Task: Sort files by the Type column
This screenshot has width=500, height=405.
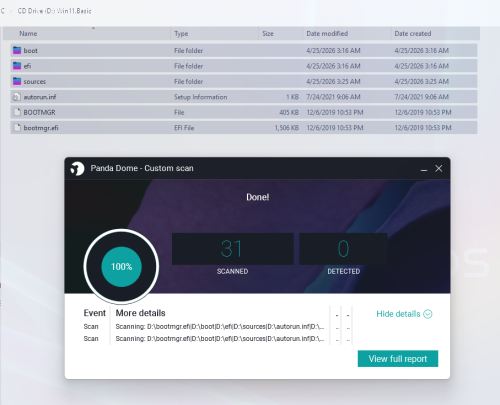Action: (215, 34)
